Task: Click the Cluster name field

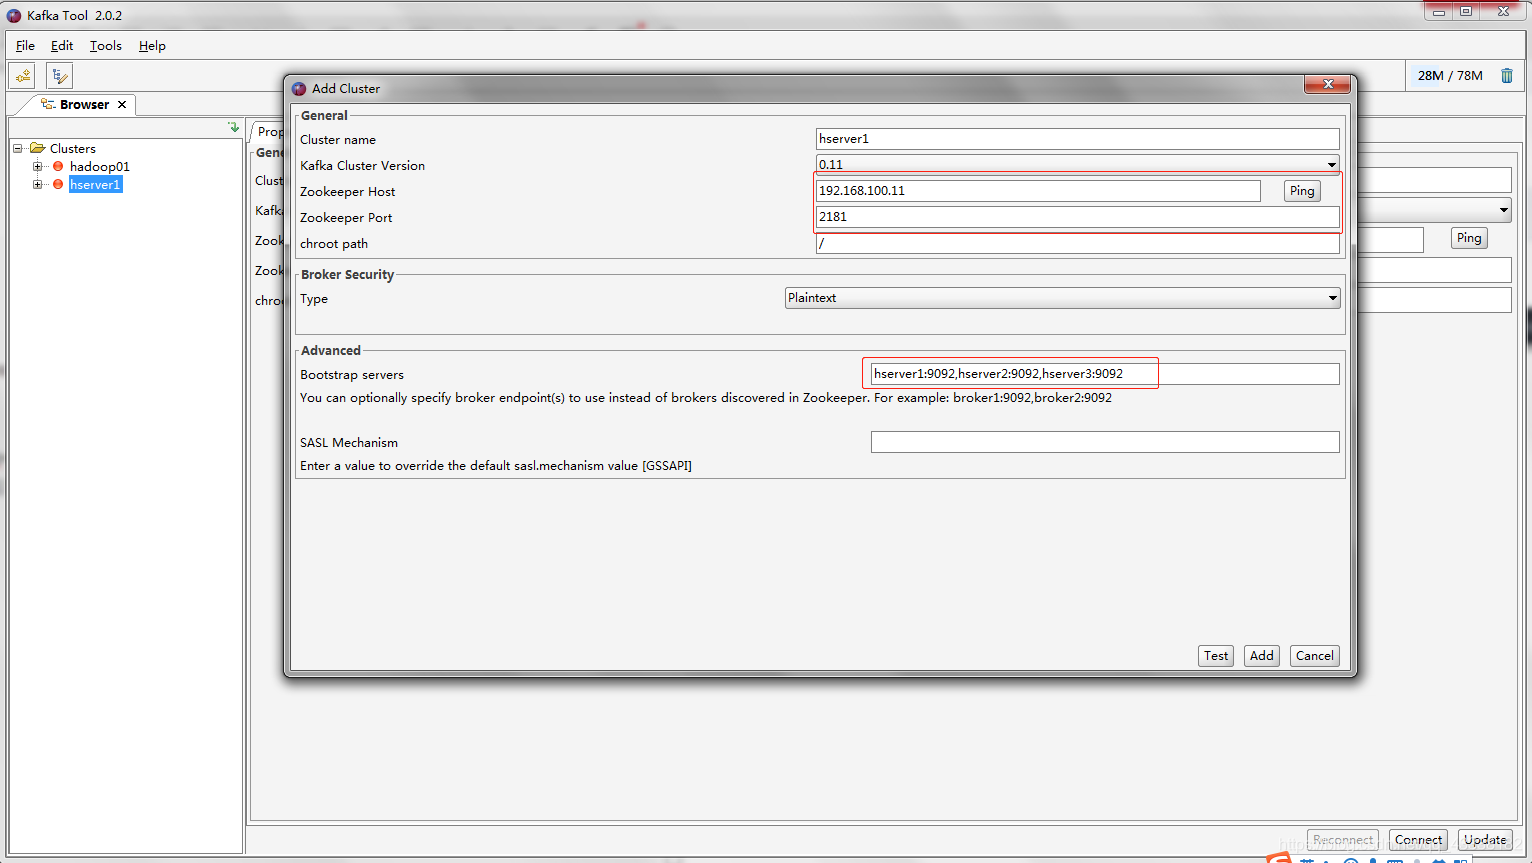Action: (x=1077, y=139)
